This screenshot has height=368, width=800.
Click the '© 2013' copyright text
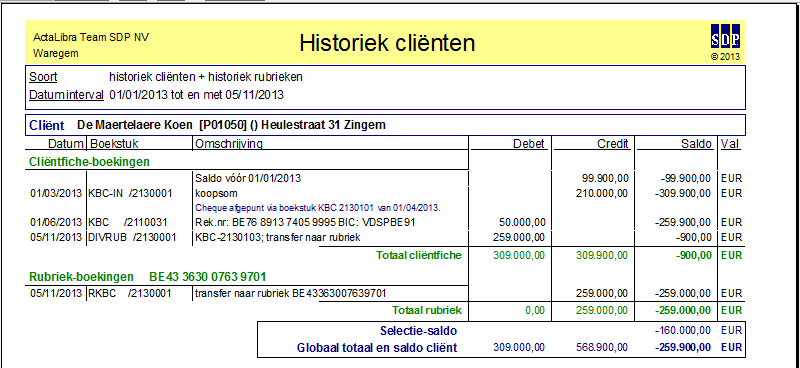(725, 57)
